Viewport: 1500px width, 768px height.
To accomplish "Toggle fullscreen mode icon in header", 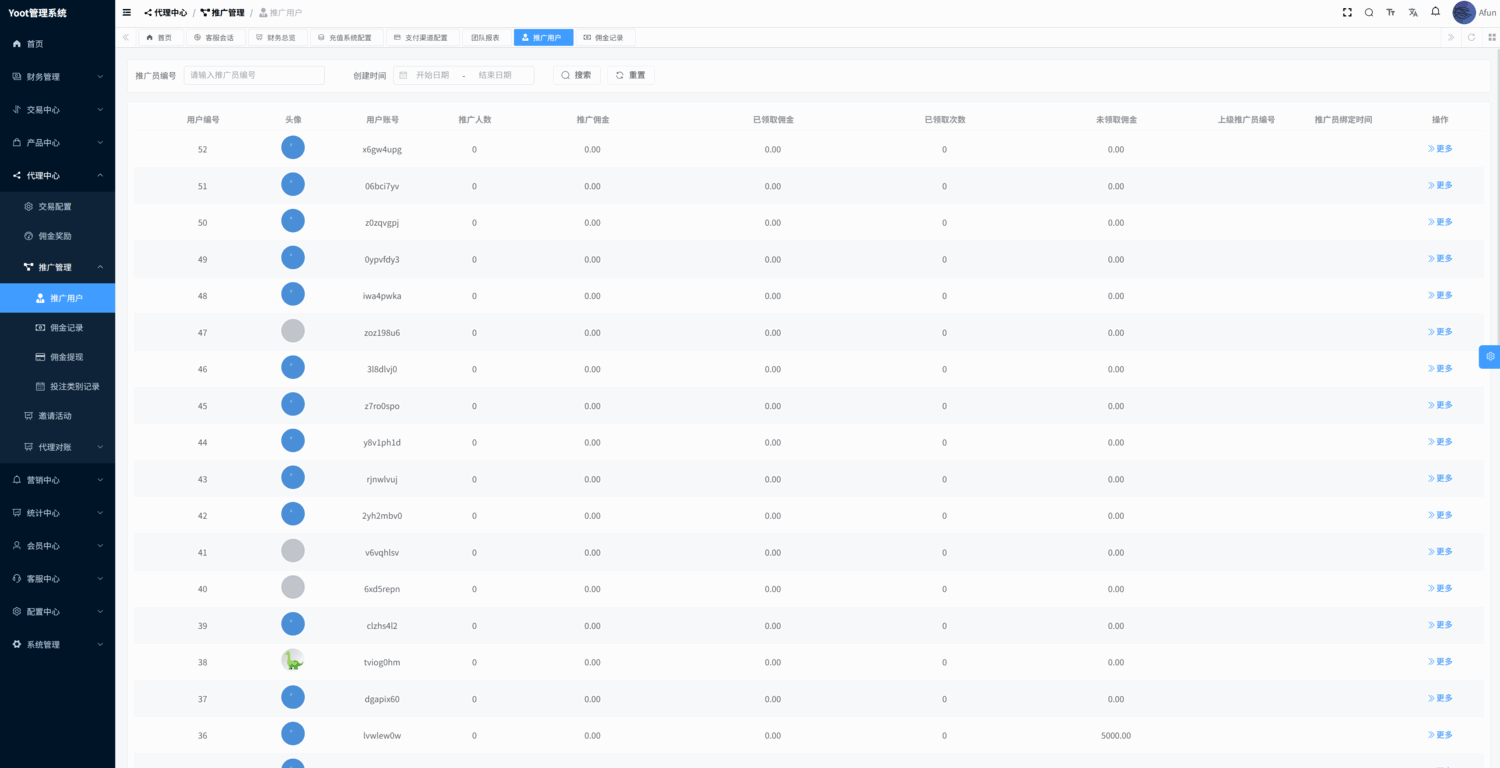I will coord(1347,12).
